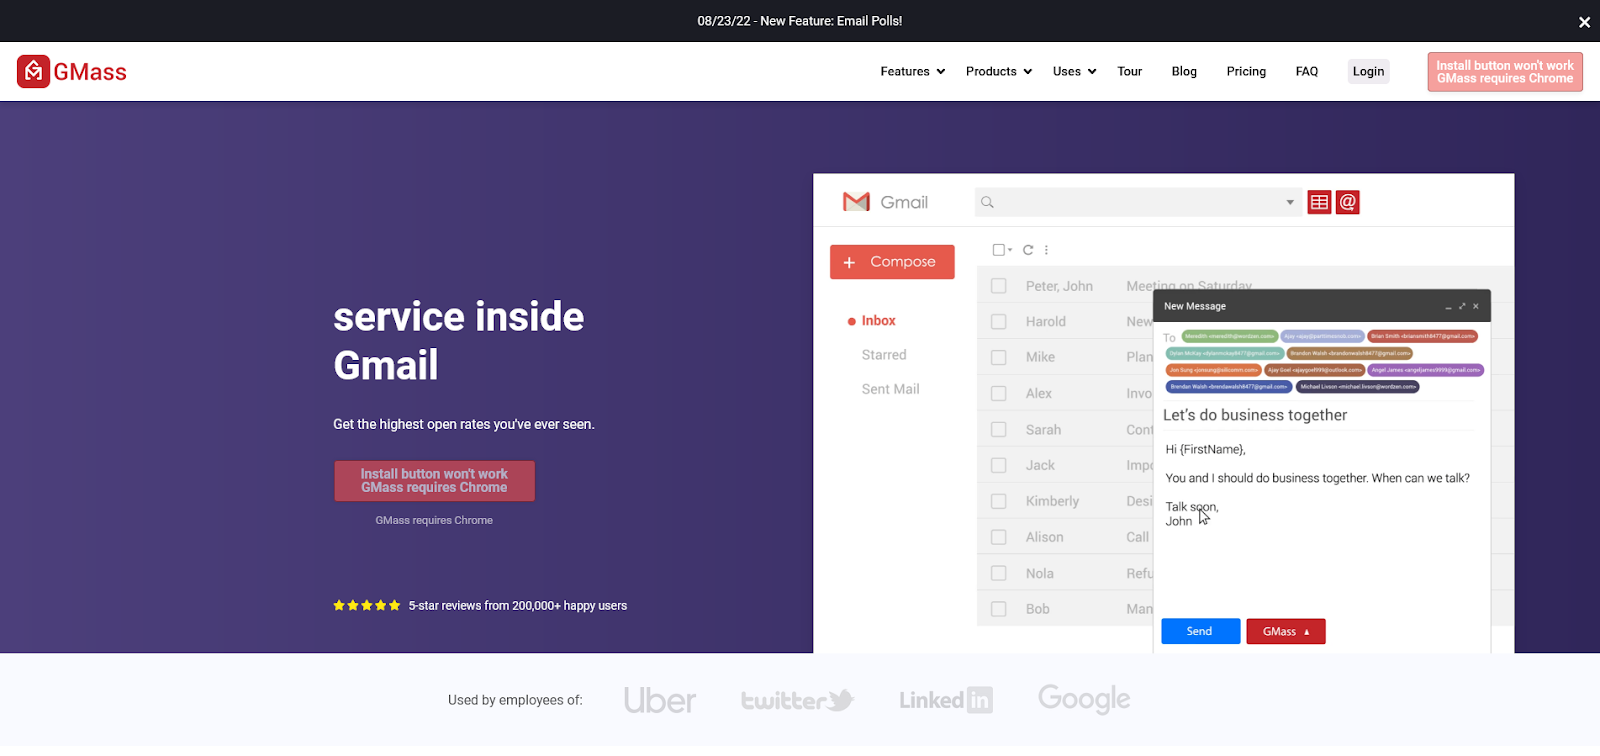Close the New Message compose window
The width and height of the screenshot is (1600, 756).
point(1476,306)
